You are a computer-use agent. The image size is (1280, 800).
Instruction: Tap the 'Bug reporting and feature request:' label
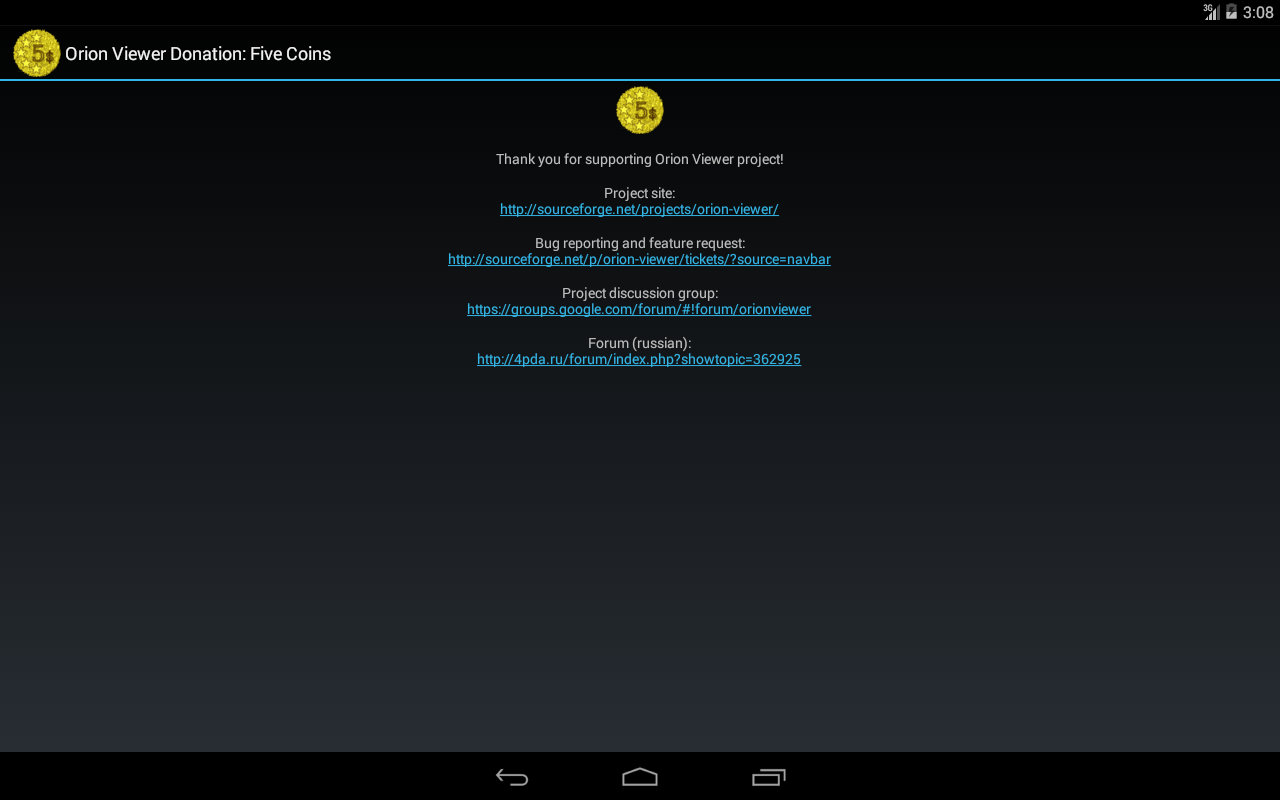[640, 243]
